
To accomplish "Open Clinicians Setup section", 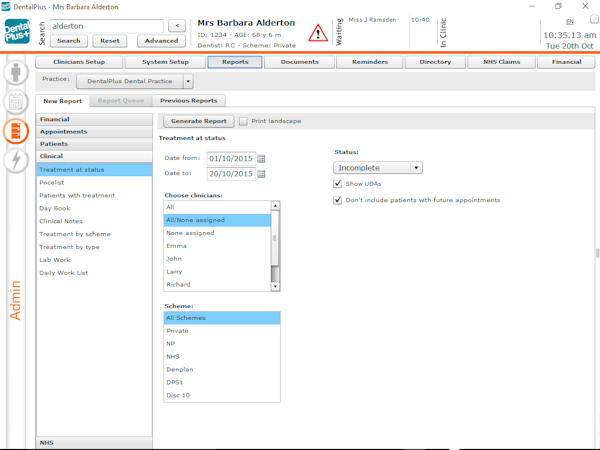I will click(x=79, y=62).
